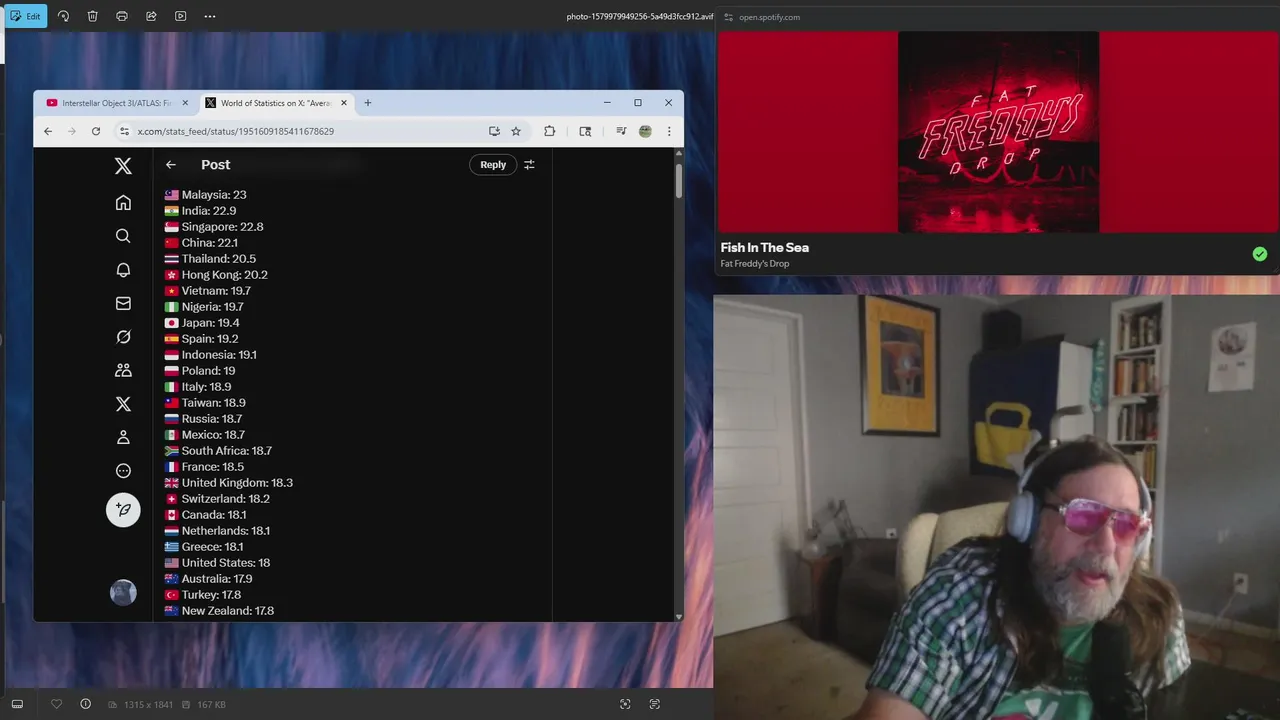1280x720 pixels.
Task: Click the actual-size zoom icon in Photos status bar
Action: (654, 704)
